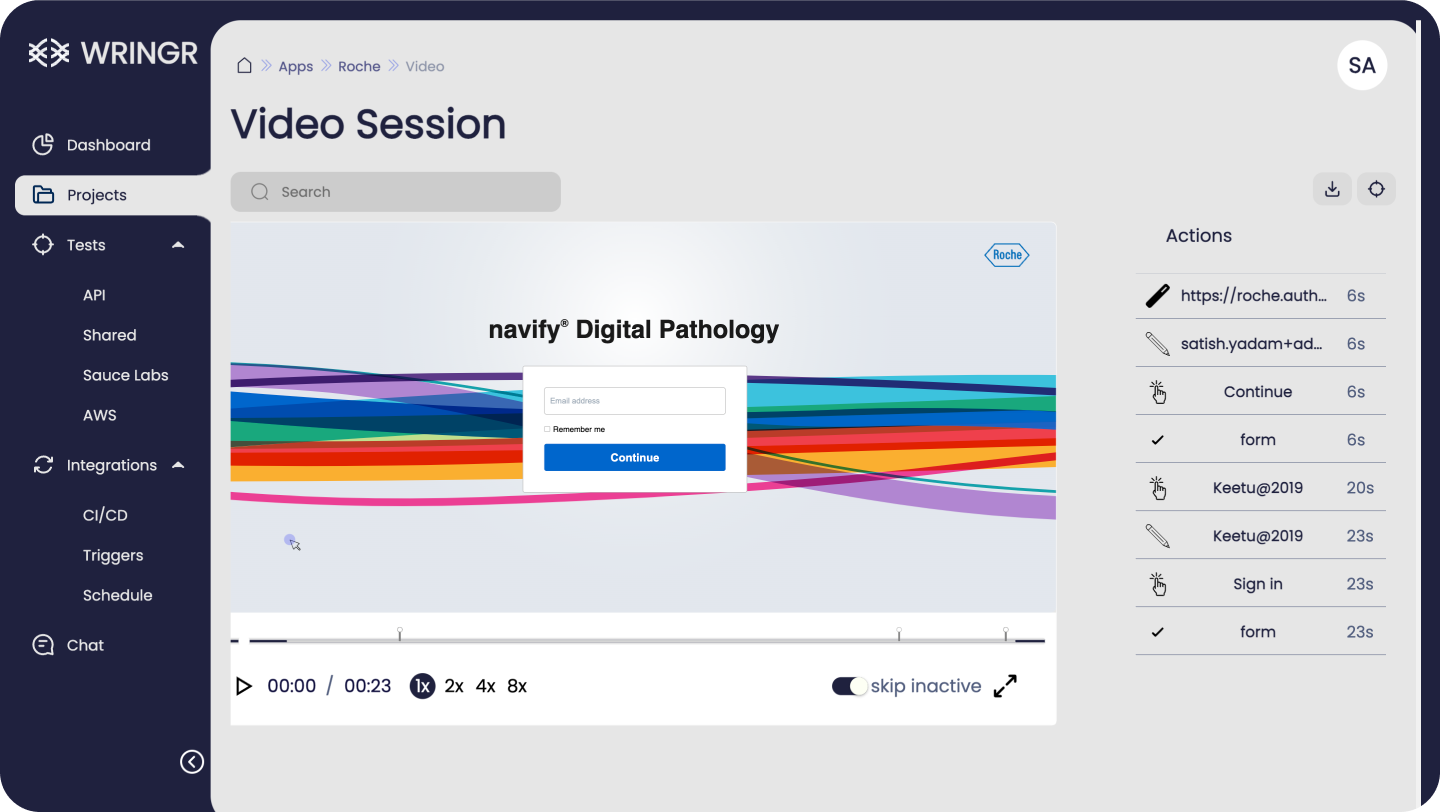Image resolution: width=1440 pixels, height=812 pixels.
Task: Select the https://roche.auth... action row
Action: [1261, 296]
